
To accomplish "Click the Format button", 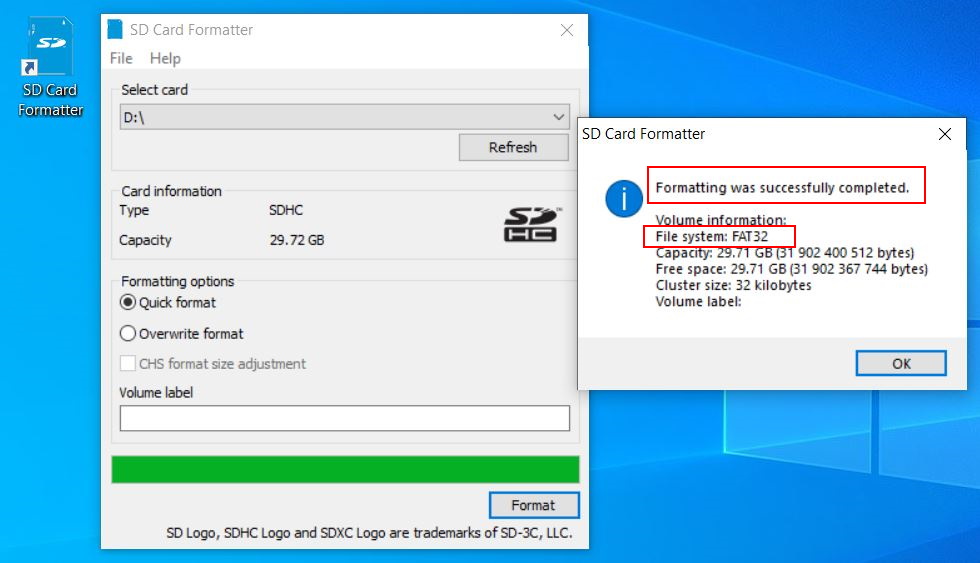I will tap(534, 506).
